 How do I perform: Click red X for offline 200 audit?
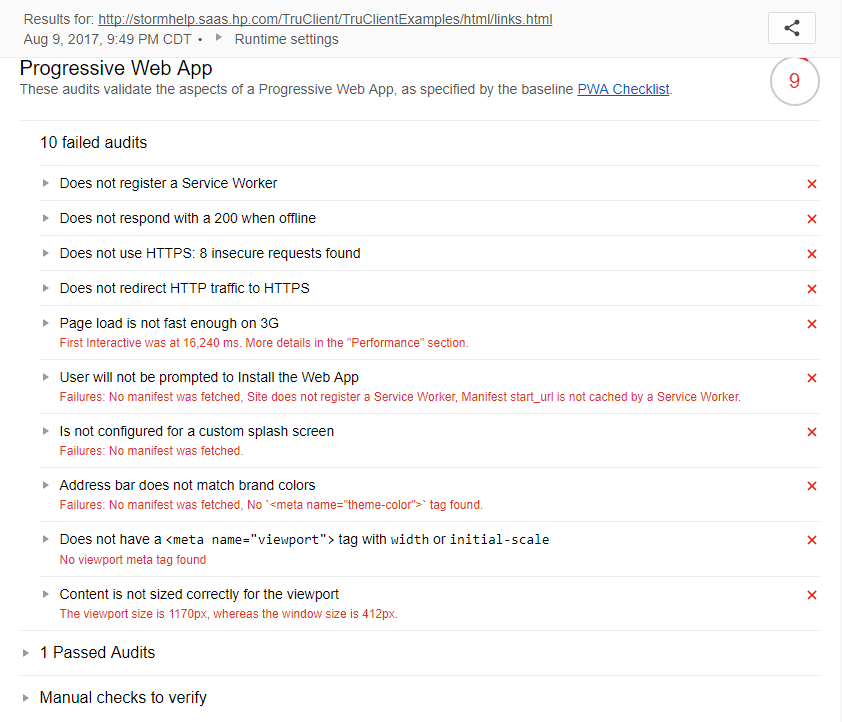click(811, 219)
